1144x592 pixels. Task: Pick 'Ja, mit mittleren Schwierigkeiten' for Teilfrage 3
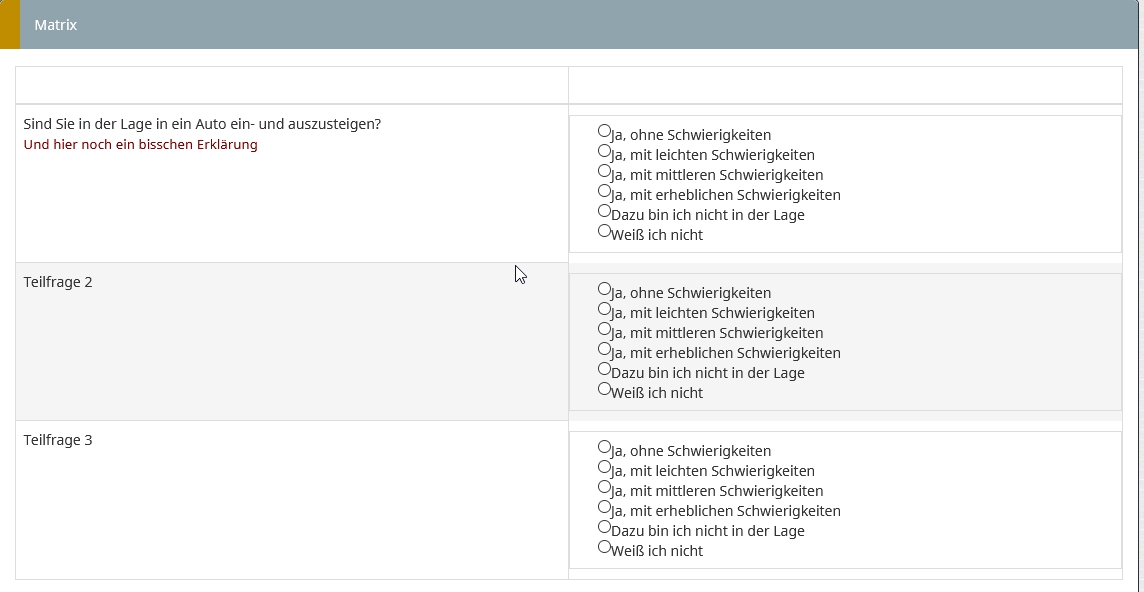coord(604,487)
